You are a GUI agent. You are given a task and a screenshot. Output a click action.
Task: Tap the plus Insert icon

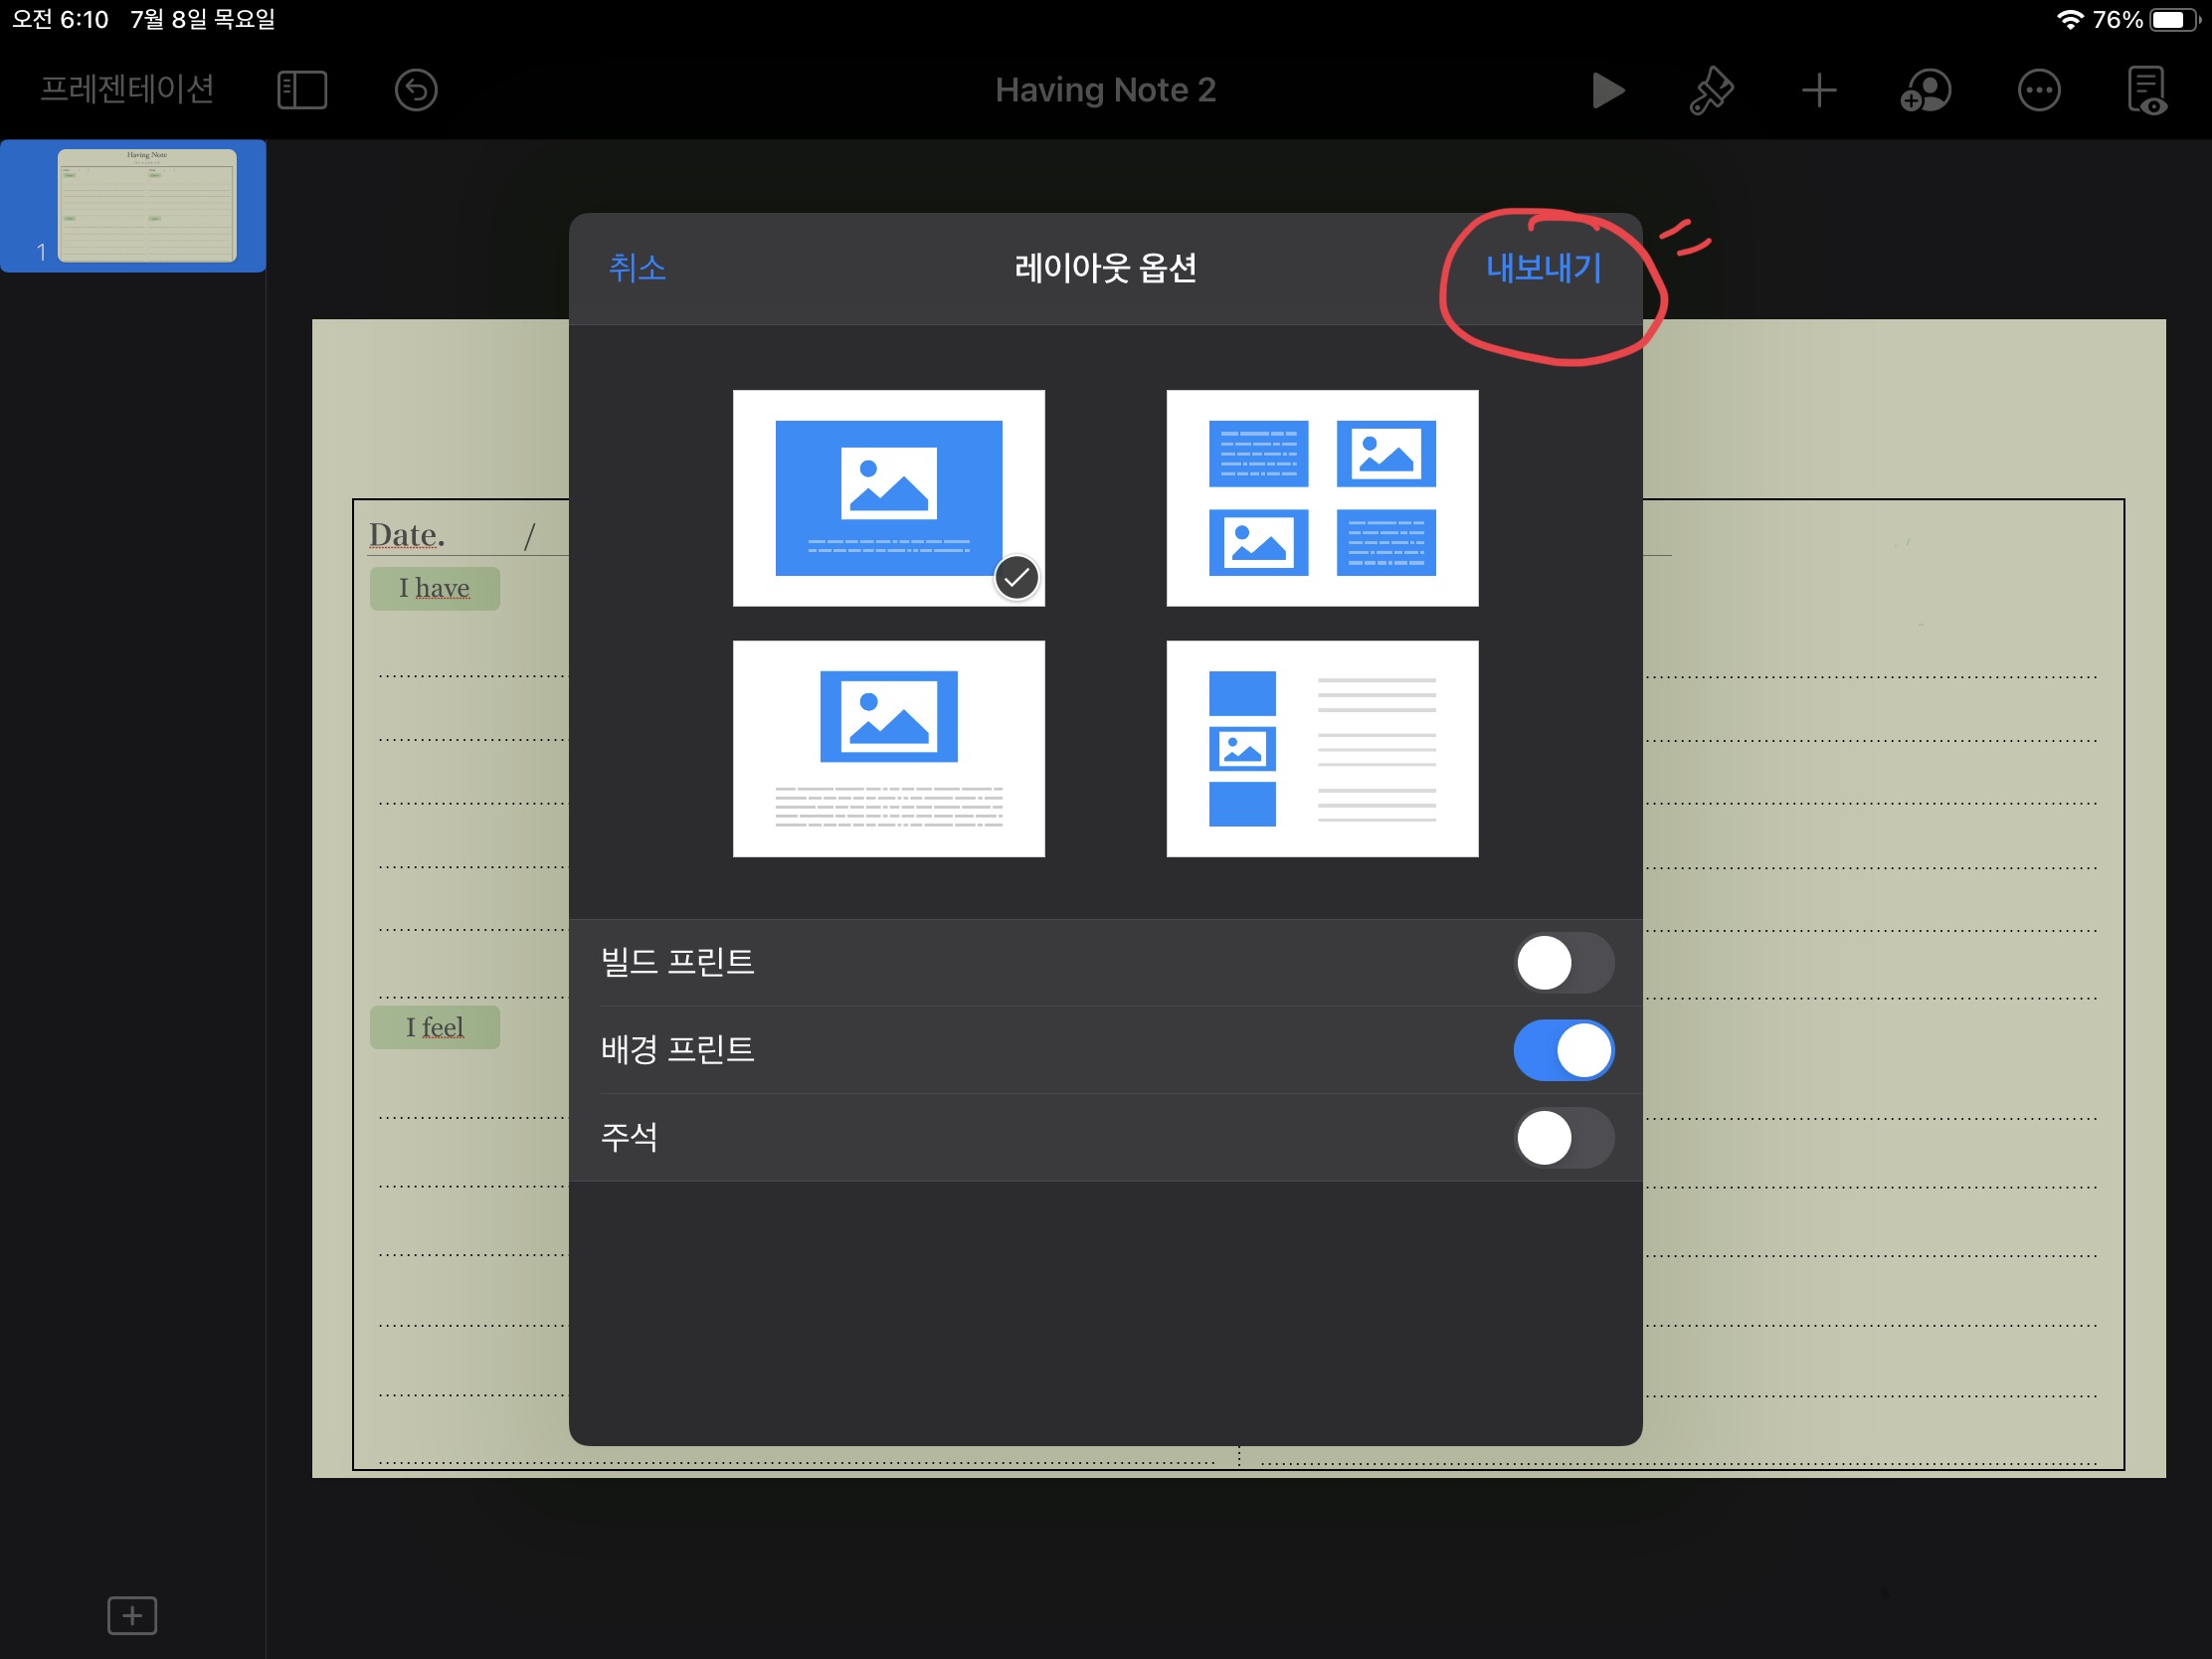[x=1818, y=90]
